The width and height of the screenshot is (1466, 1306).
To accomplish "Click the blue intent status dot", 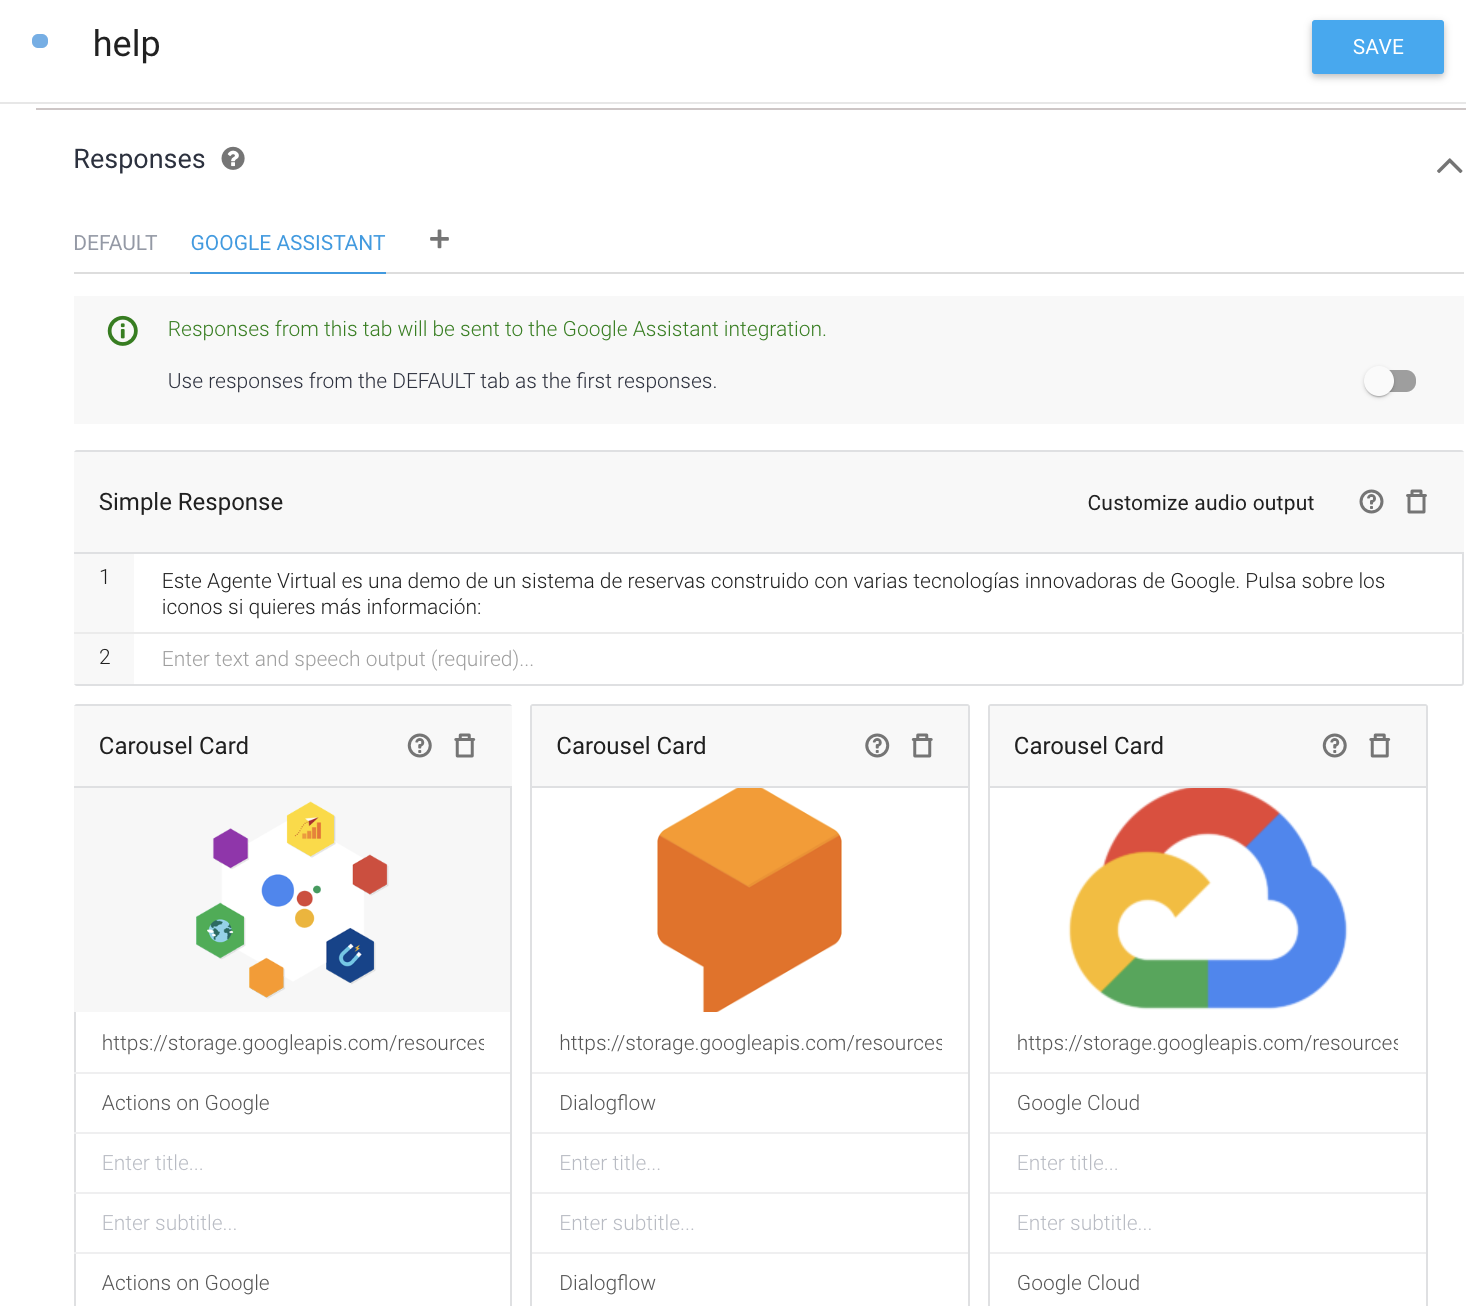I will pyautogui.click(x=40, y=41).
